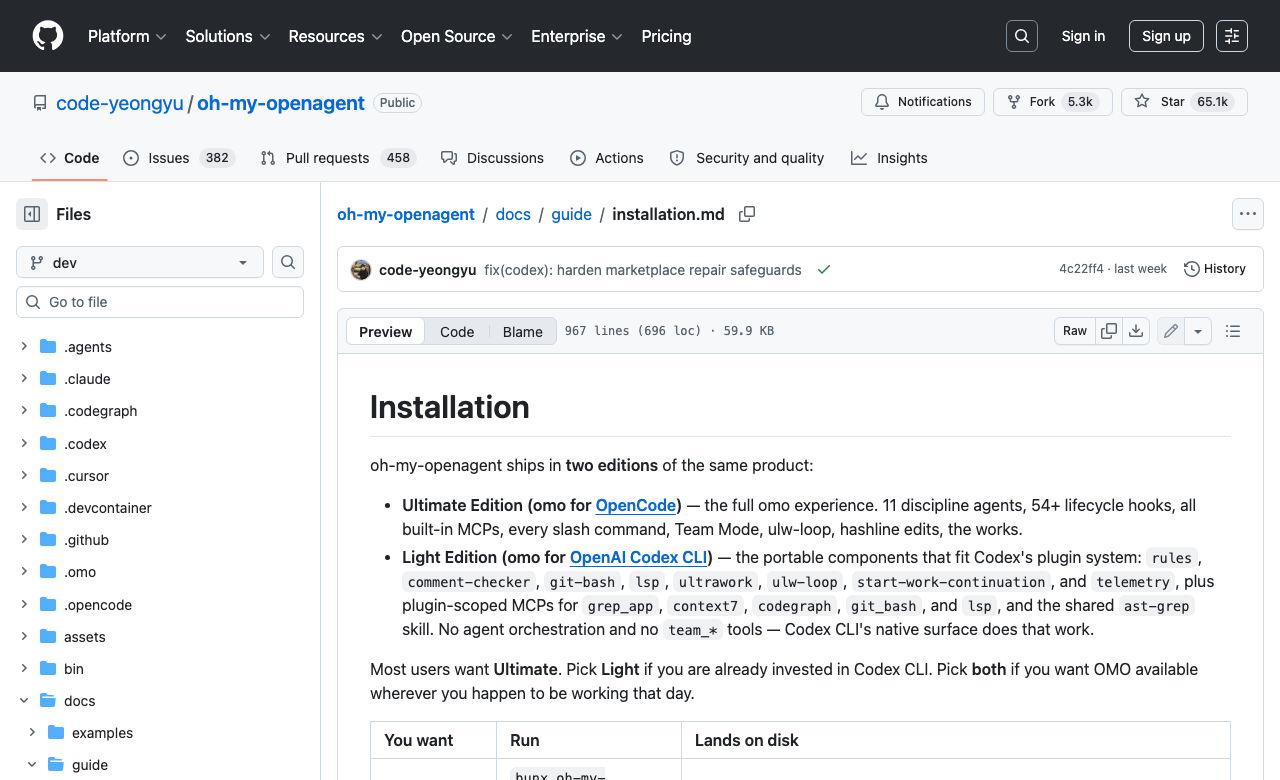The image size is (1280, 780).
Task: Open the GitHub home logo
Action: [x=48, y=36]
